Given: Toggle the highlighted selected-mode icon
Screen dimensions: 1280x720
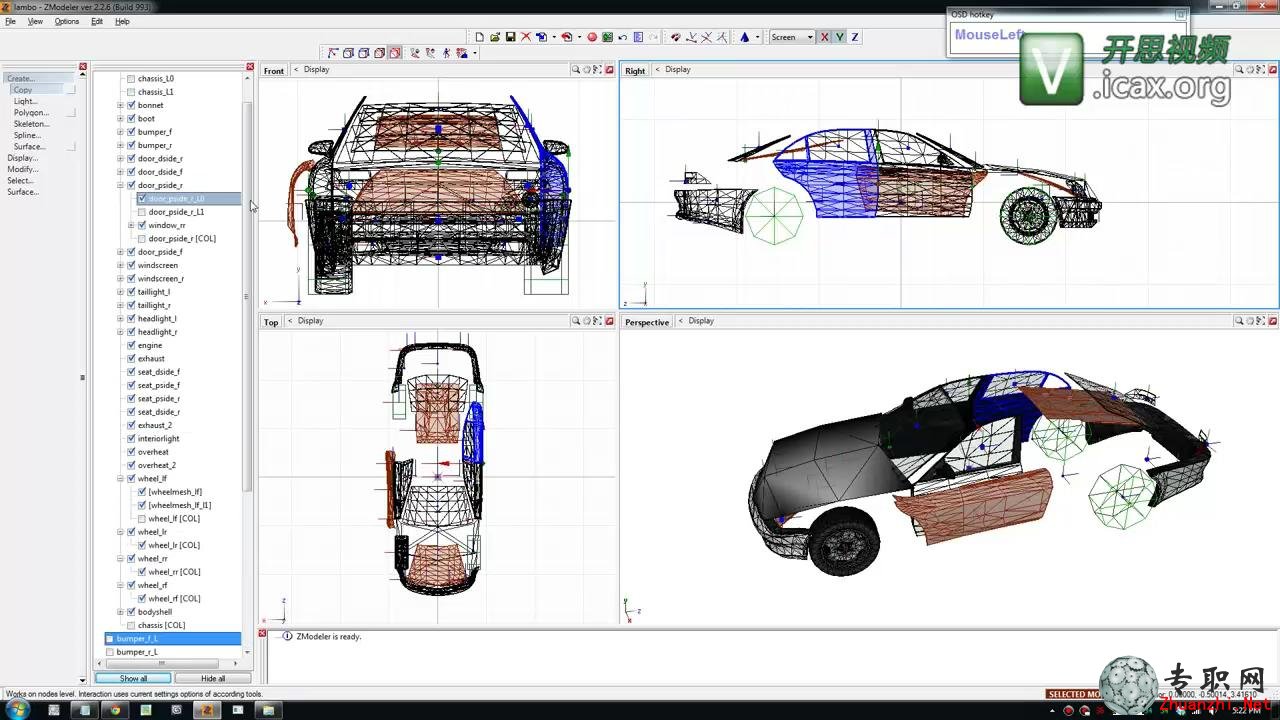Looking at the screenshot, I should [395, 53].
